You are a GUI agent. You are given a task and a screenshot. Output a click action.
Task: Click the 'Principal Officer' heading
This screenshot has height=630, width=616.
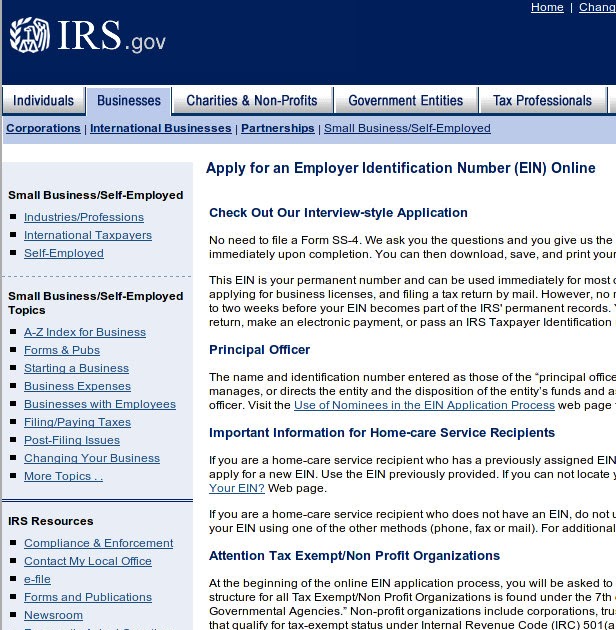tap(260, 350)
